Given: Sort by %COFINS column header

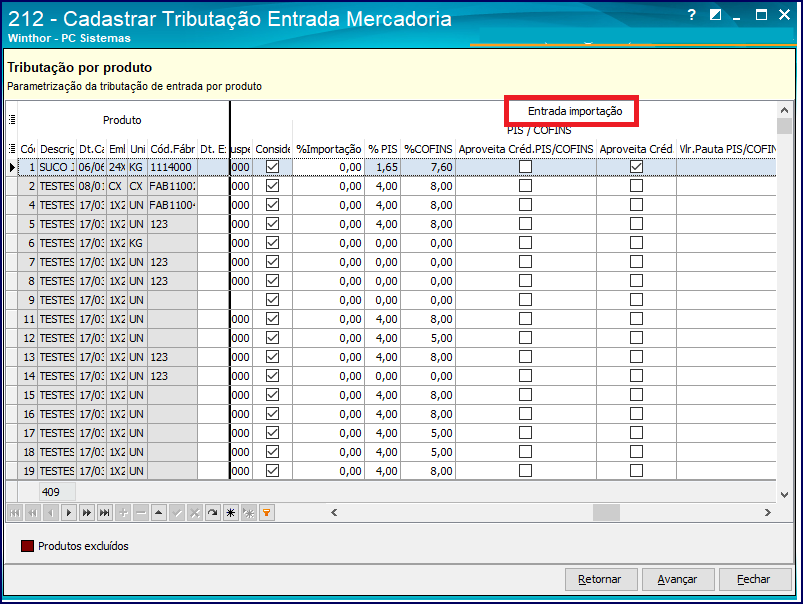Looking at the screenshot, I should pyautogui.click(x=428, y=149).
